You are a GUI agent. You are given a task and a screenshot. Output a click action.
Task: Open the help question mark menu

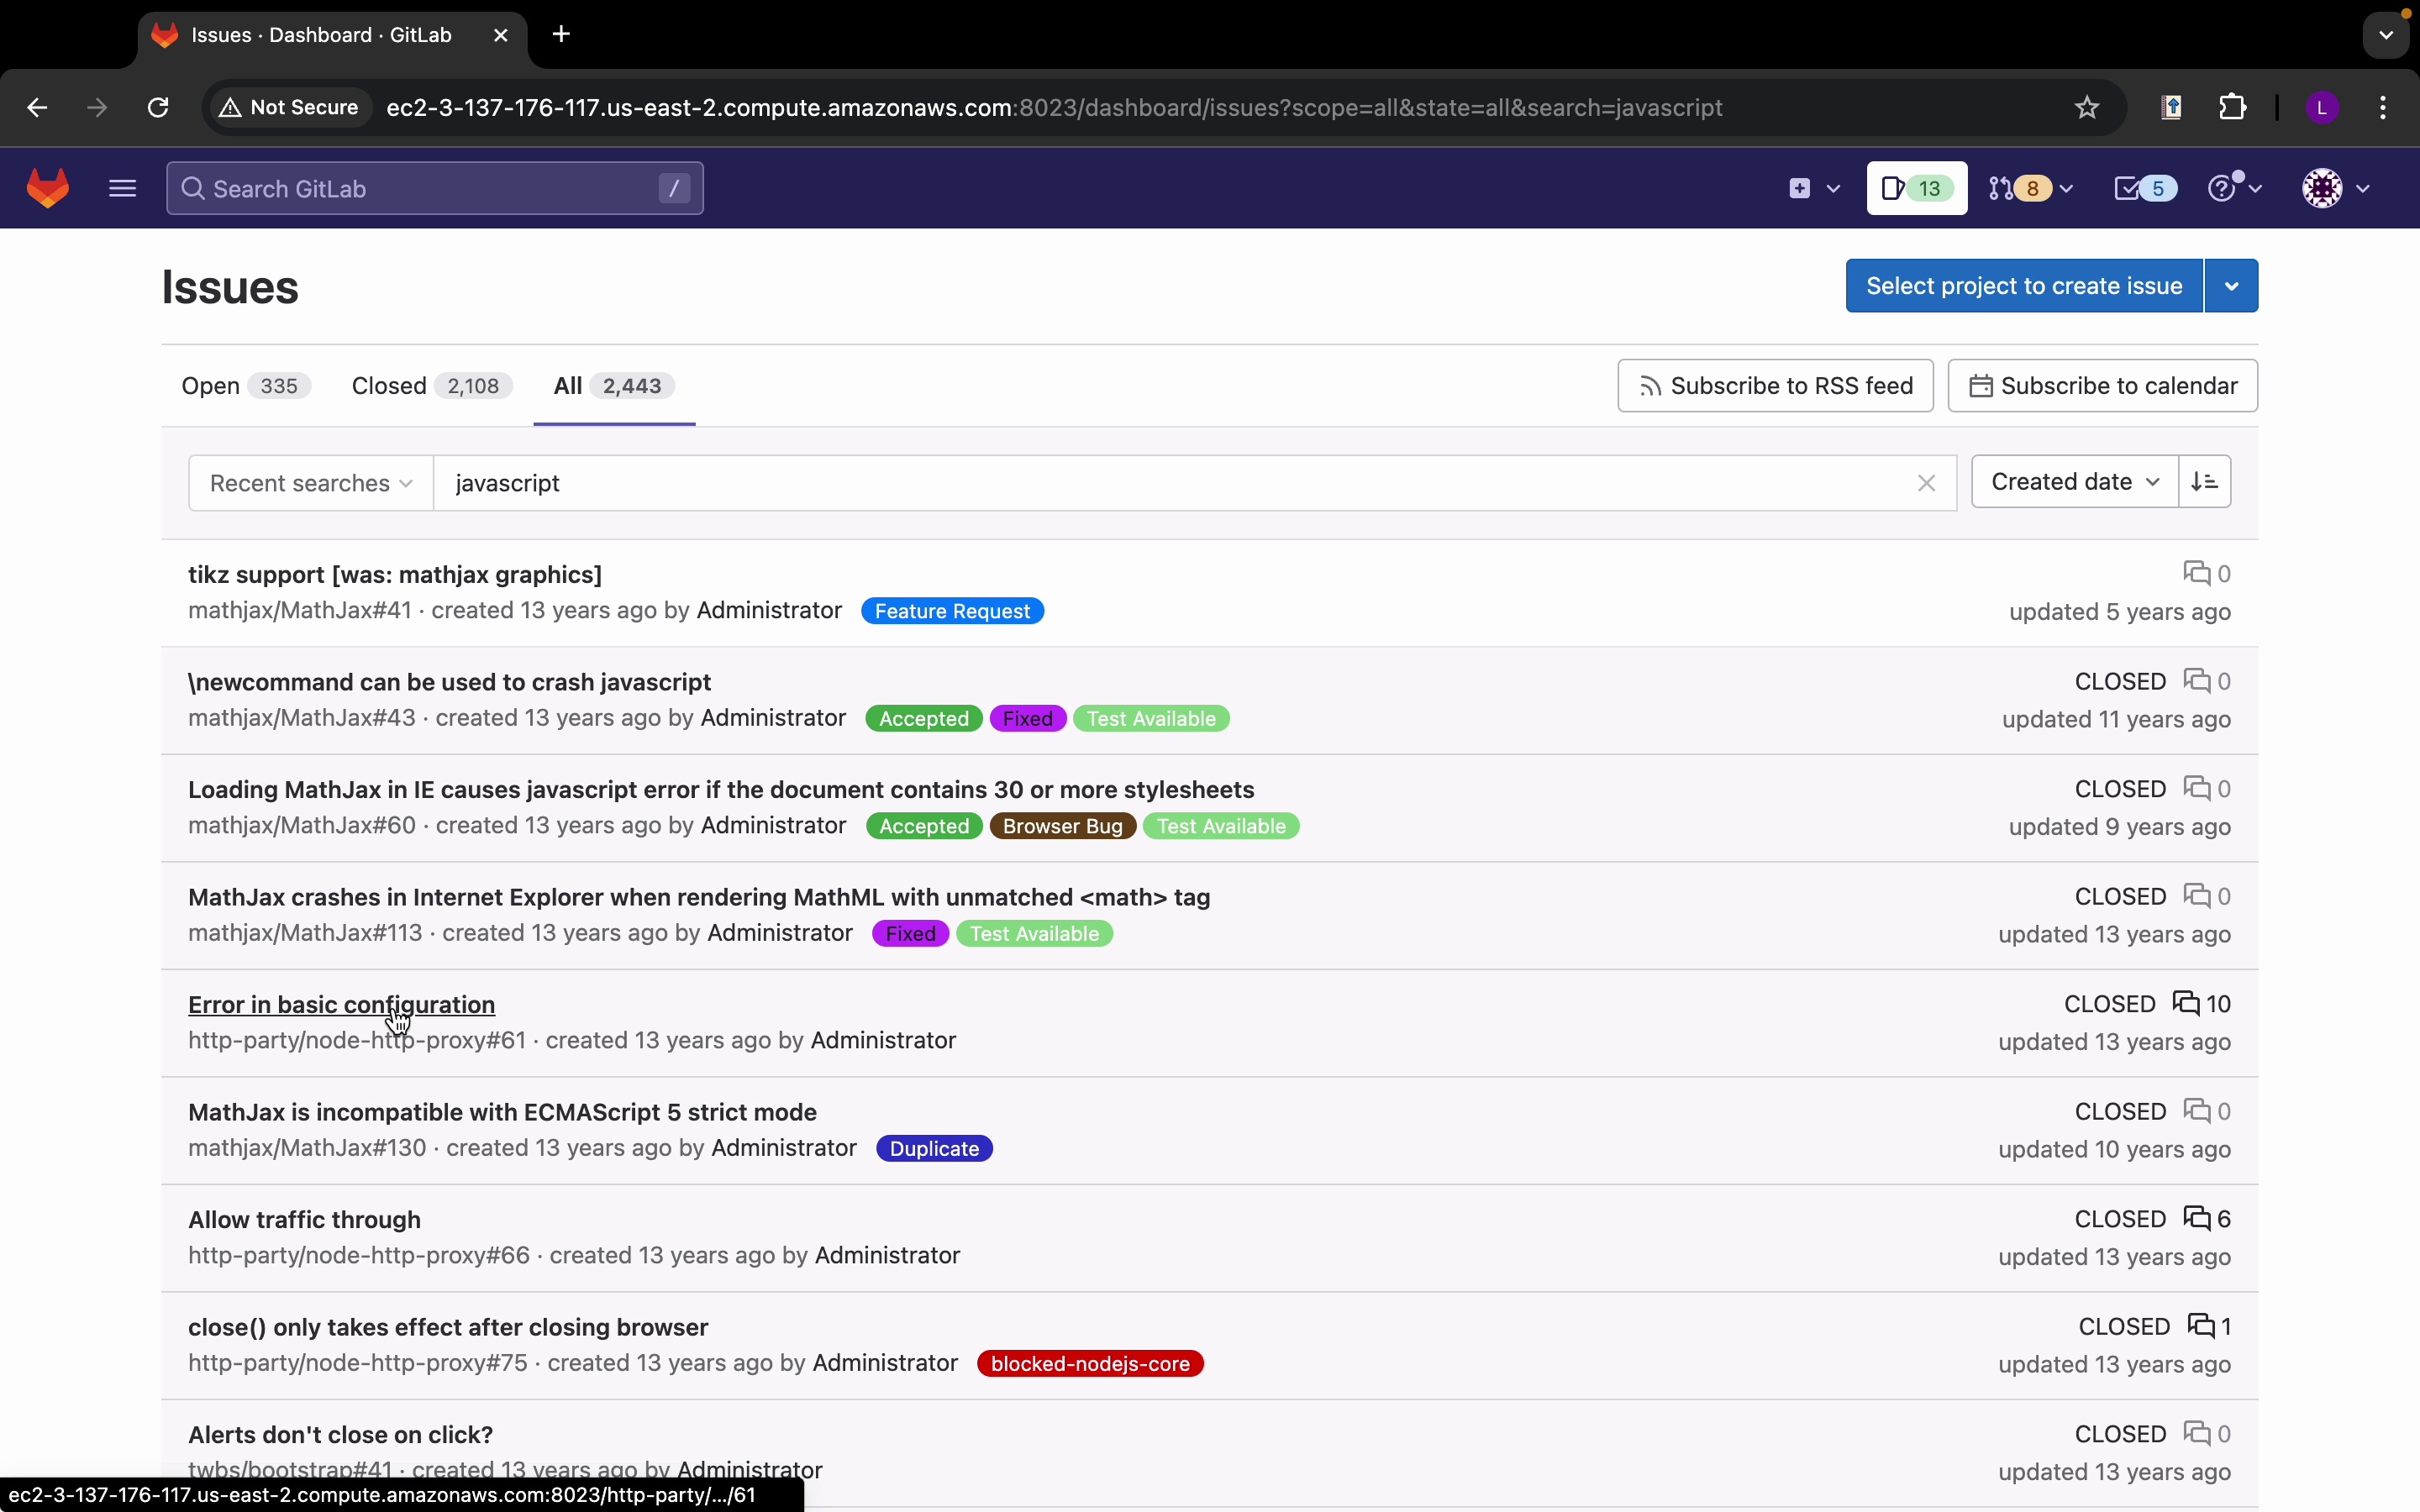click(x=2232, y=188)
